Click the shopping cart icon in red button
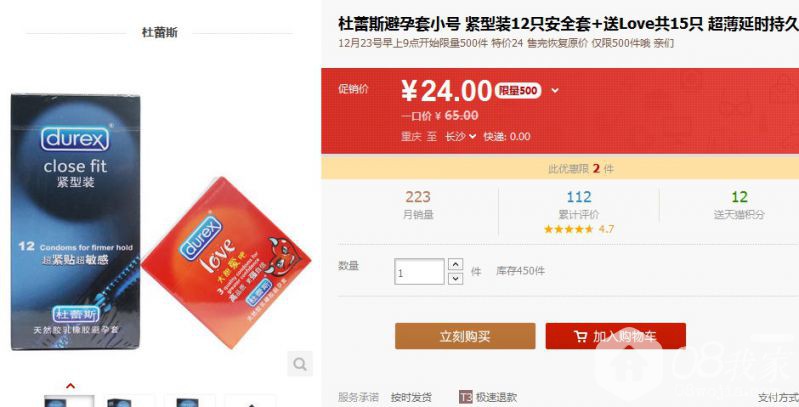The width and height of the screenshot is (799, 407). click(x=580, y=337)
